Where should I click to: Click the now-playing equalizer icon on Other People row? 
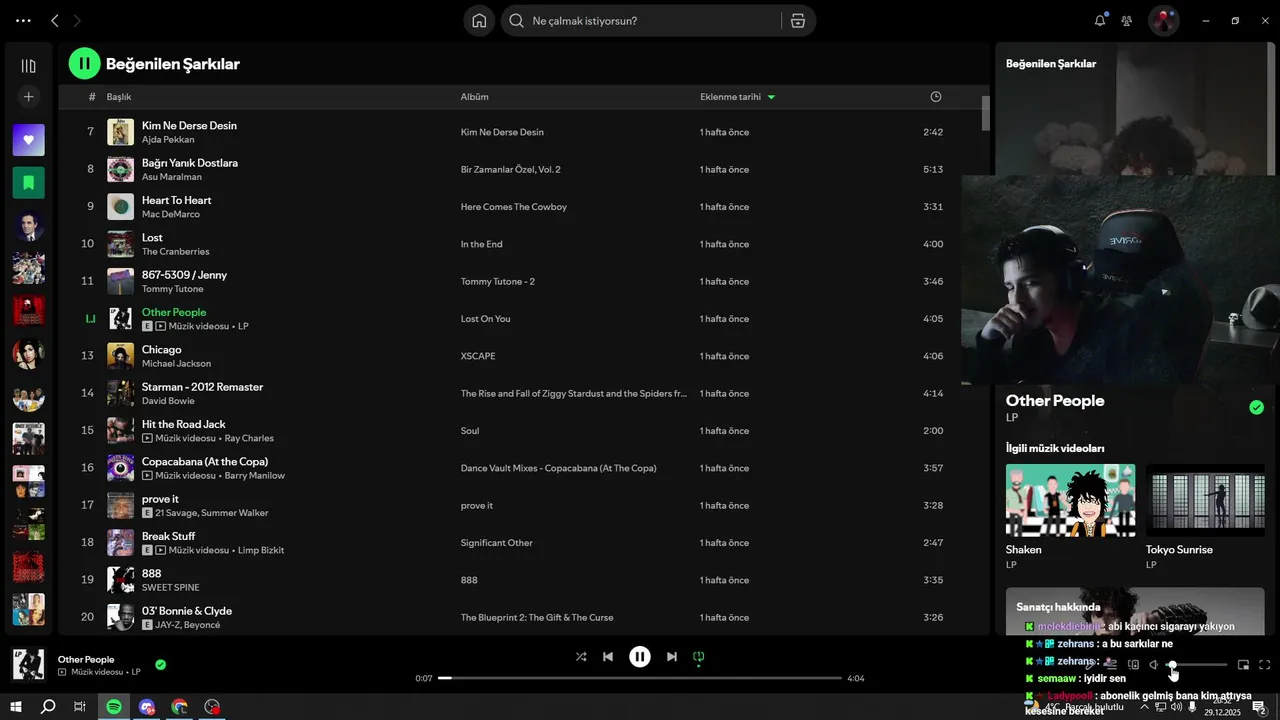pos(90,319)
